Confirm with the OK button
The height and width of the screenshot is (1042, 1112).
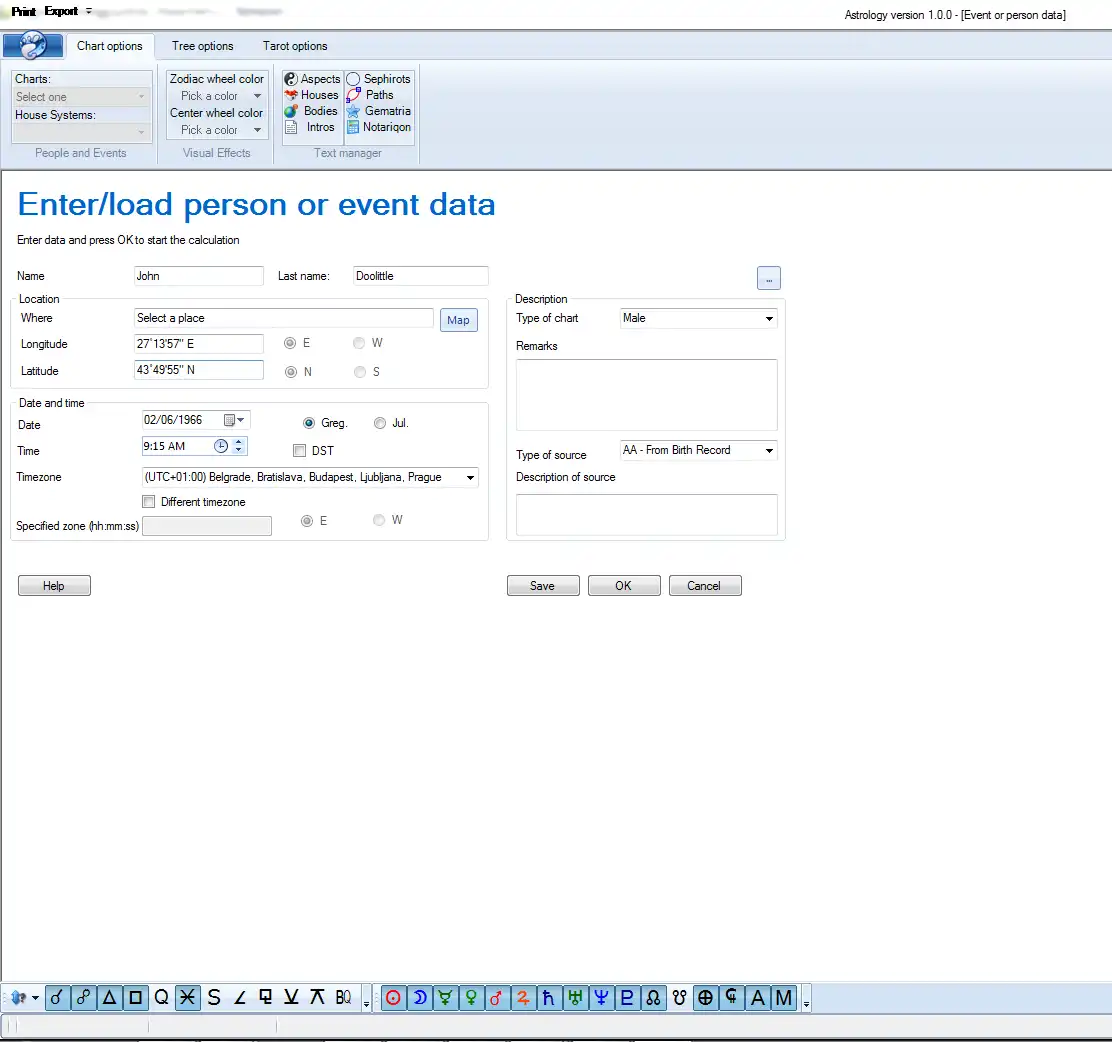pyautogui.click(x=623, y=586)
